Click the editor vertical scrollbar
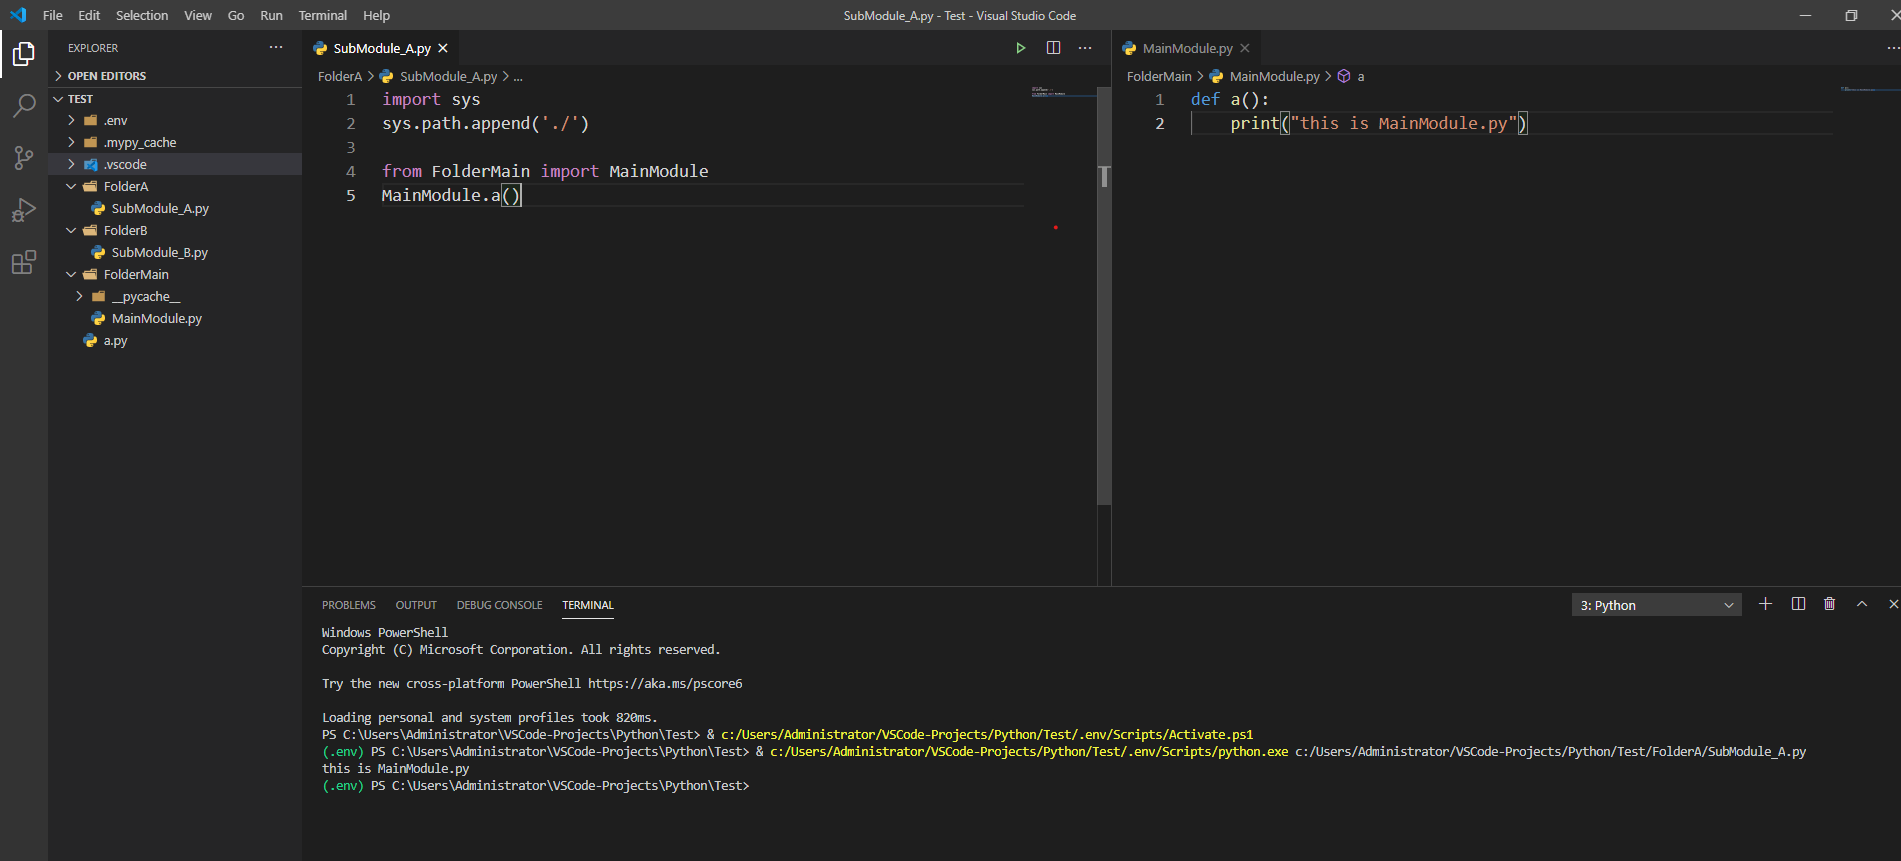 [x=1104, y=300]
